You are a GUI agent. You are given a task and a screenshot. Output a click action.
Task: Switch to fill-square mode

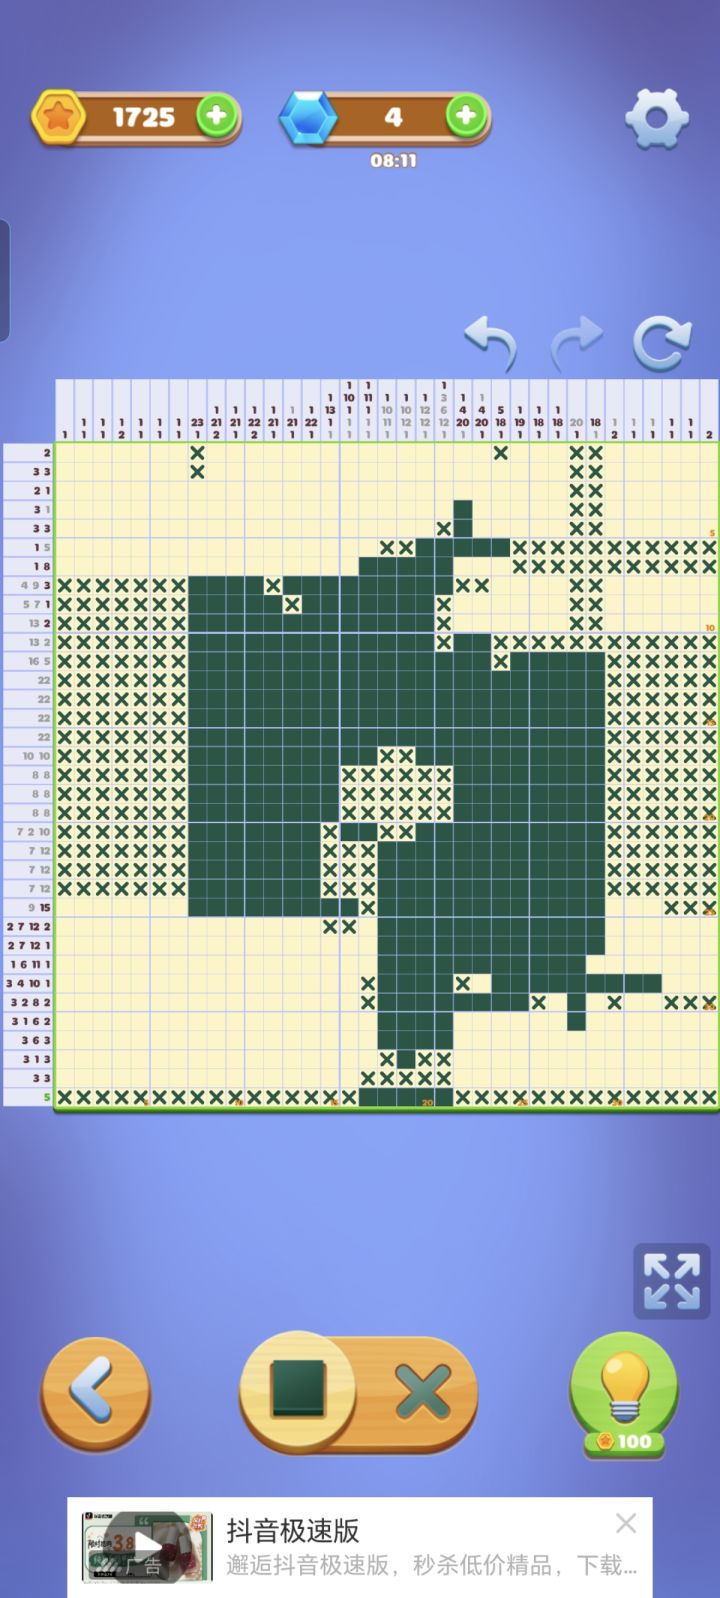click(x=298, y=1390)
